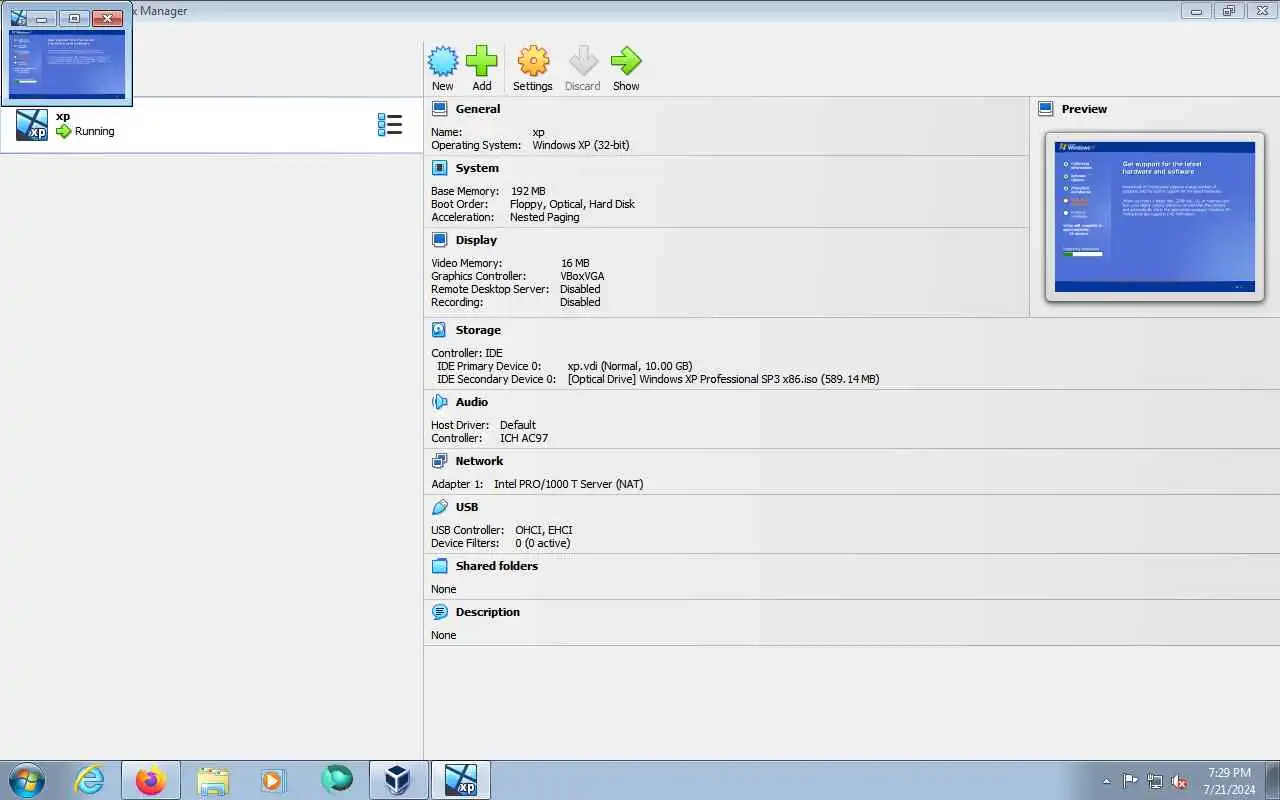This screenshot has height=800, width=1280.
Task: Click 'None' under Shared folders
Action: tap(444, 589)
